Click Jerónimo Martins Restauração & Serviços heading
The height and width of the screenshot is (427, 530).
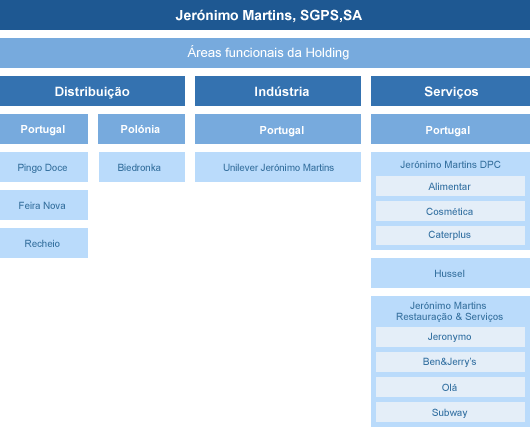click(450, 311)
